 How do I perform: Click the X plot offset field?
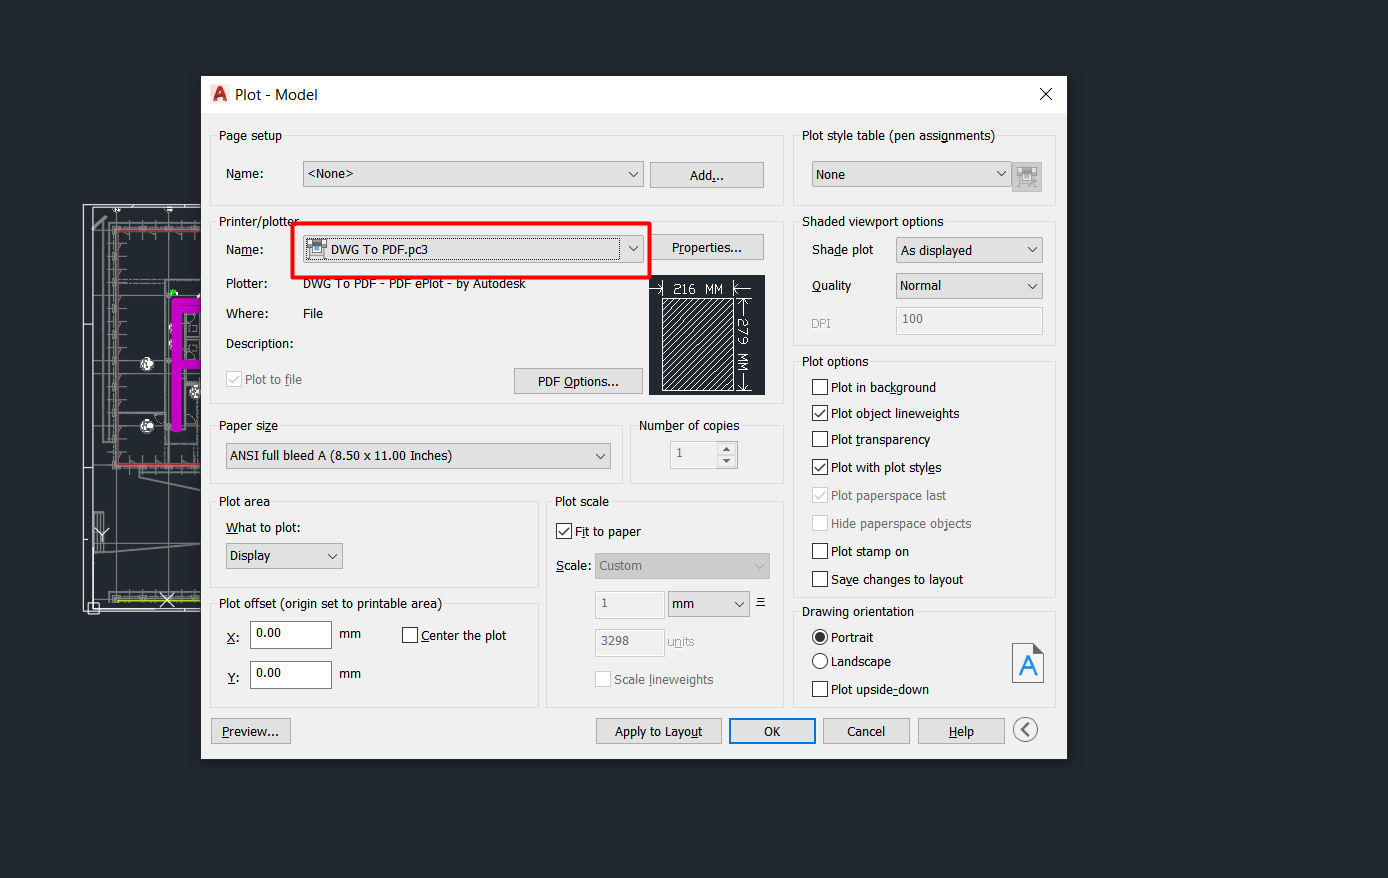tap(290, 634)
